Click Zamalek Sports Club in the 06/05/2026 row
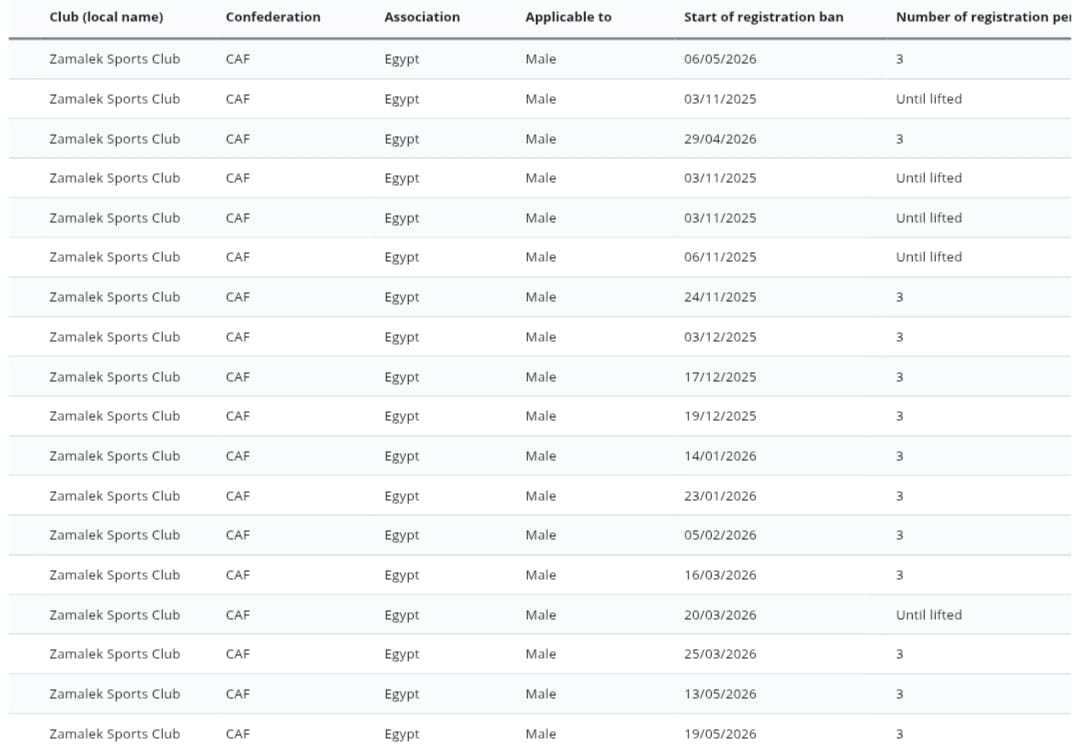 click(114, 59)
